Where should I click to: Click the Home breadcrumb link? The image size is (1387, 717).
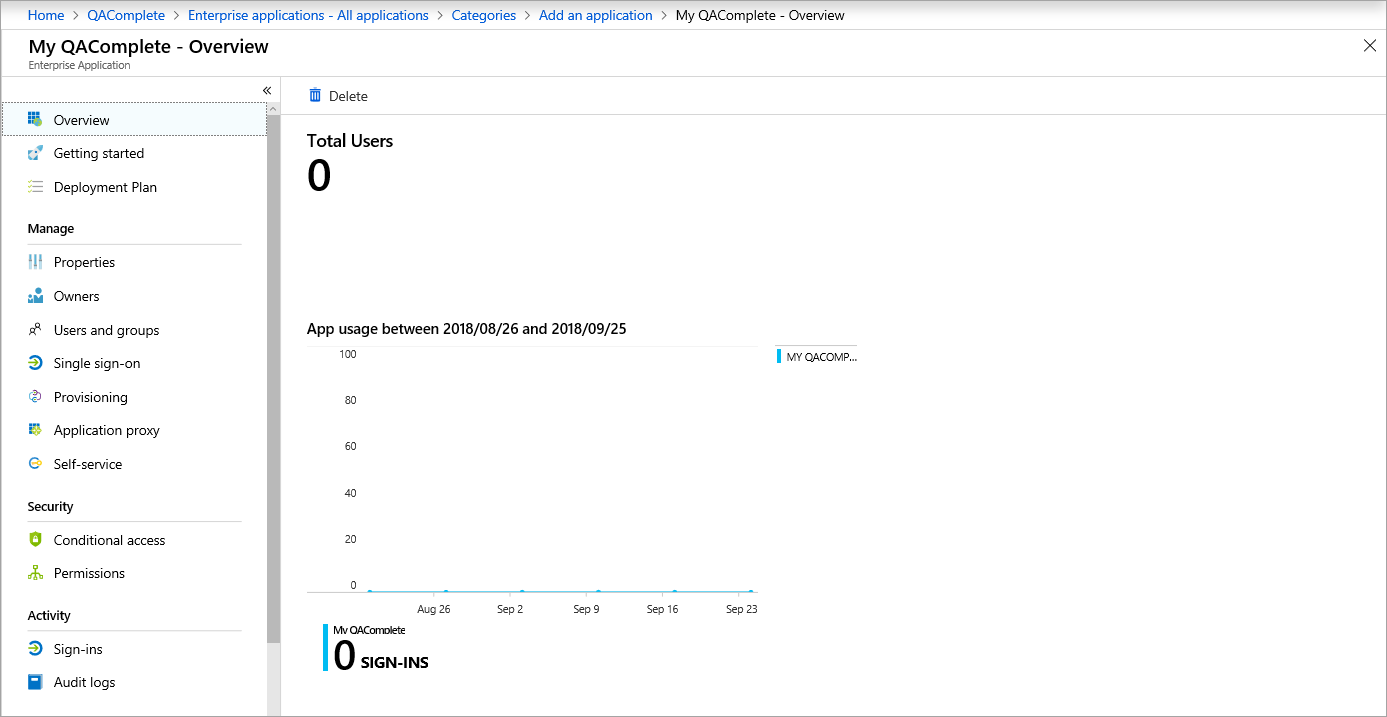pos(46,15)
